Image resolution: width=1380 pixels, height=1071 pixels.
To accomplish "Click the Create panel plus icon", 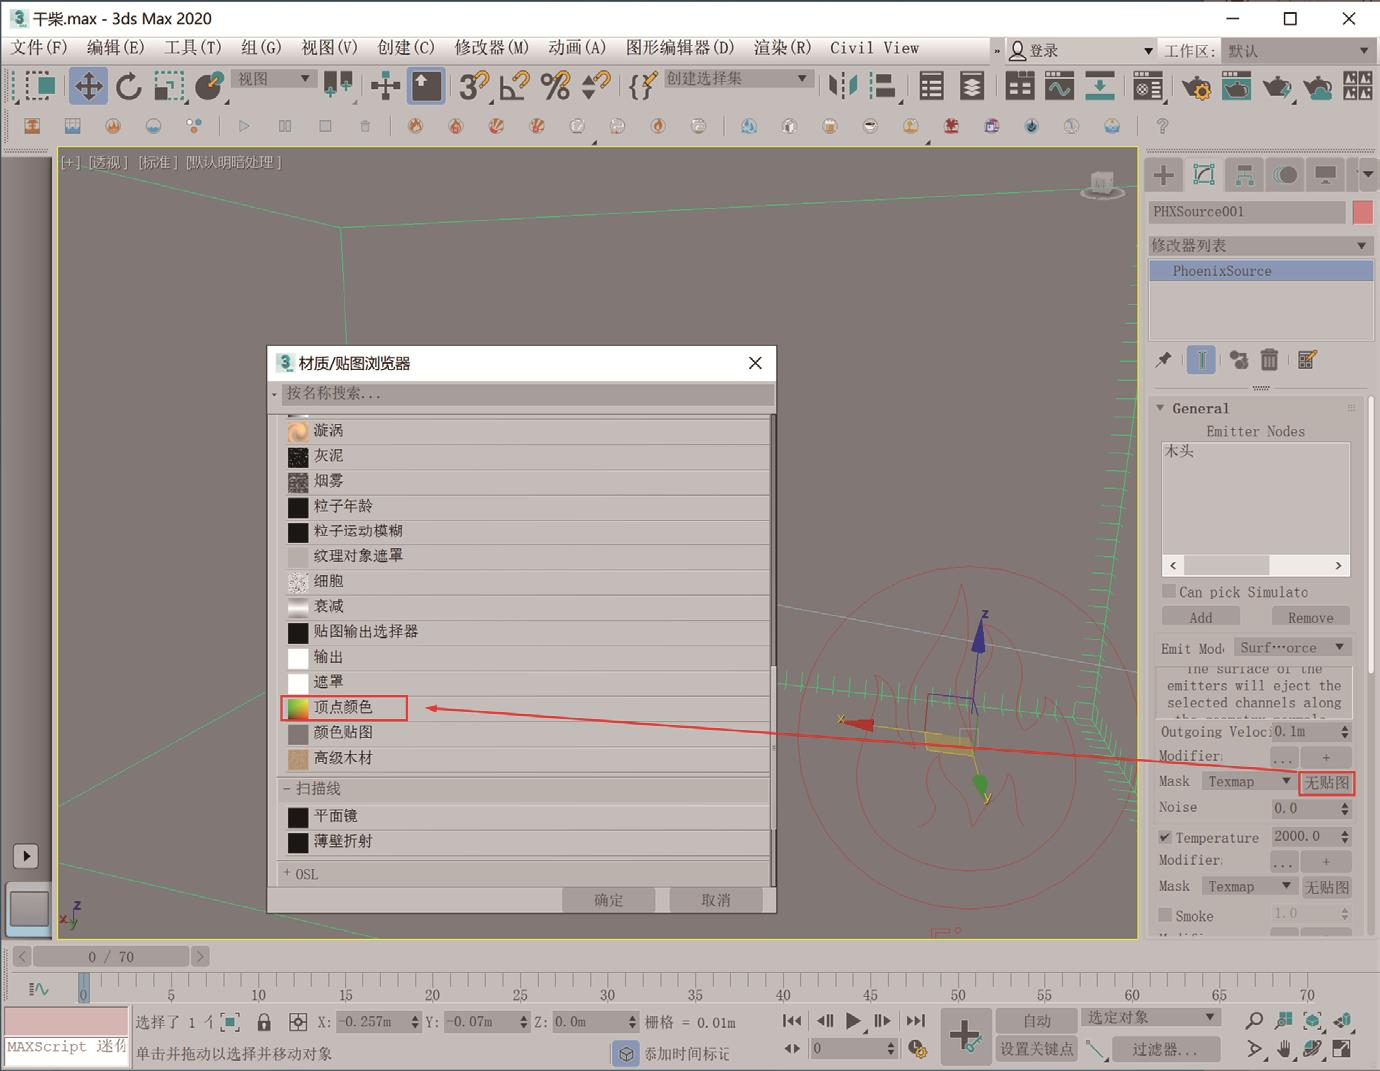I will [x=1163, y=176].
